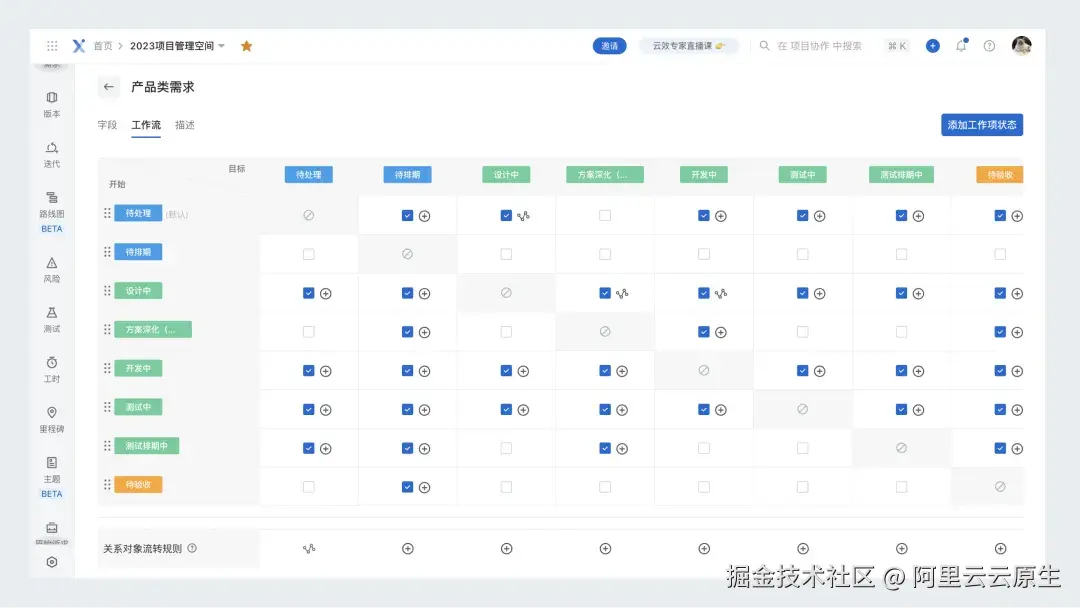
Task: Click the 邀请 button in the top bar
Action: point(610,45)
